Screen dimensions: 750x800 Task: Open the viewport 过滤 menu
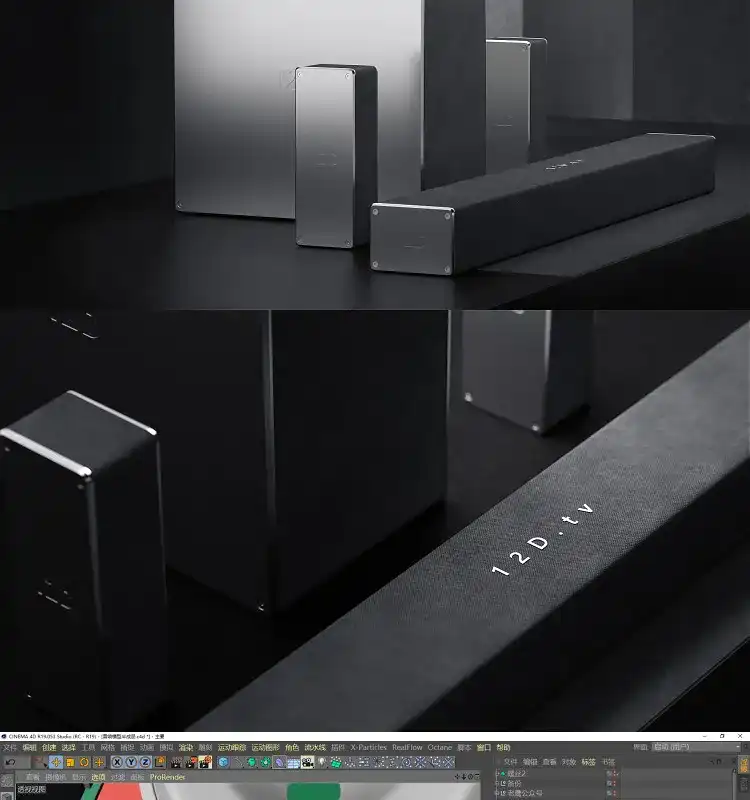(x=118, y=777)
